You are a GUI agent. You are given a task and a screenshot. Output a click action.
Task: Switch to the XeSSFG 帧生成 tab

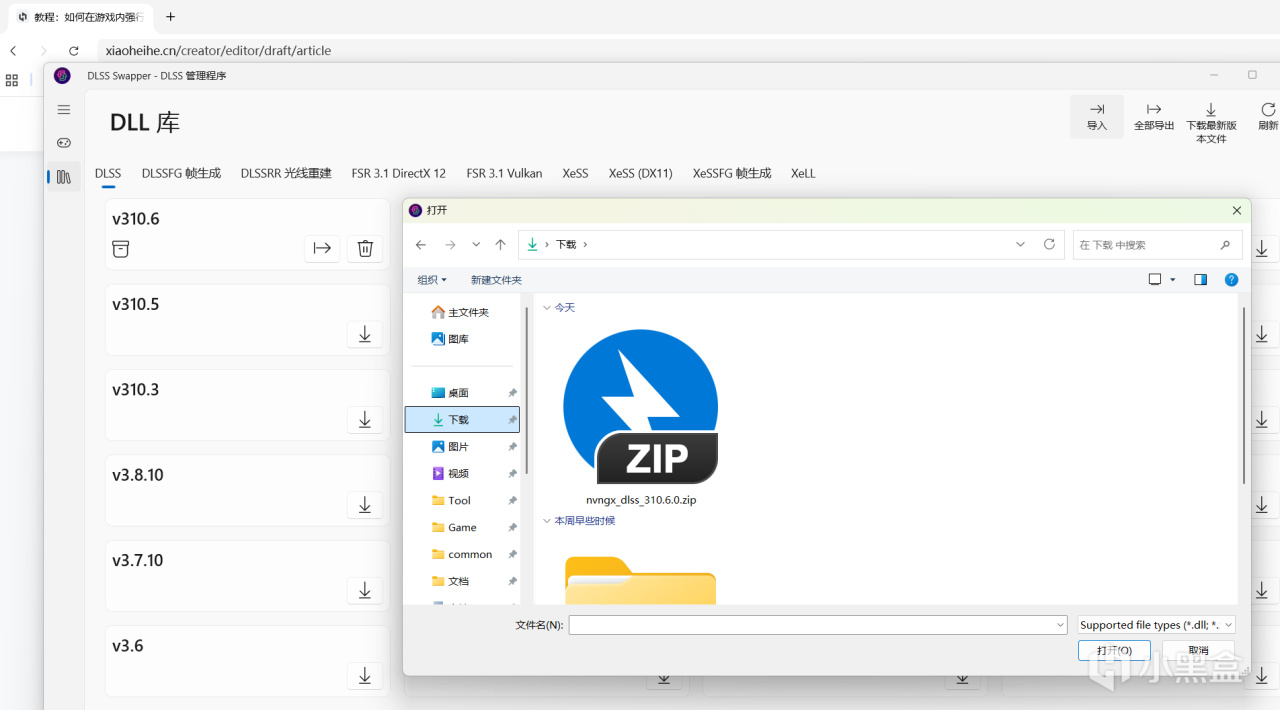[732, 173]
